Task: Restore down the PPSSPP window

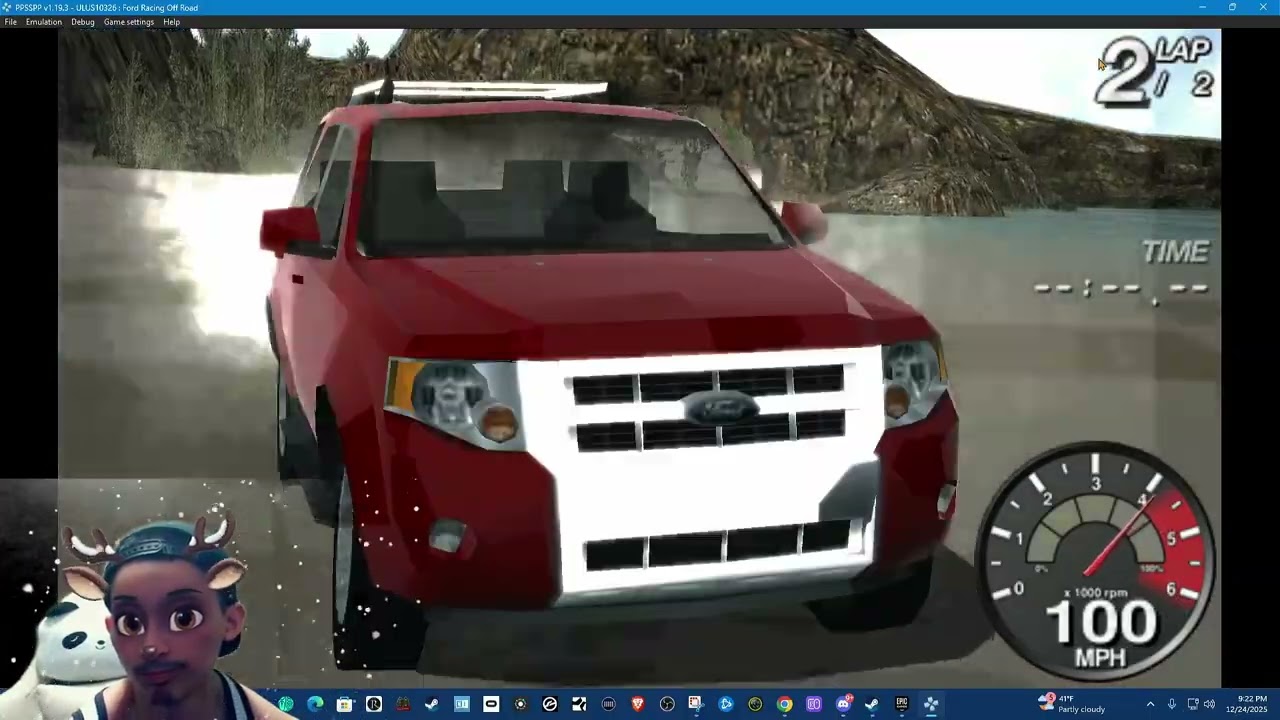Action: point(1232,7)
